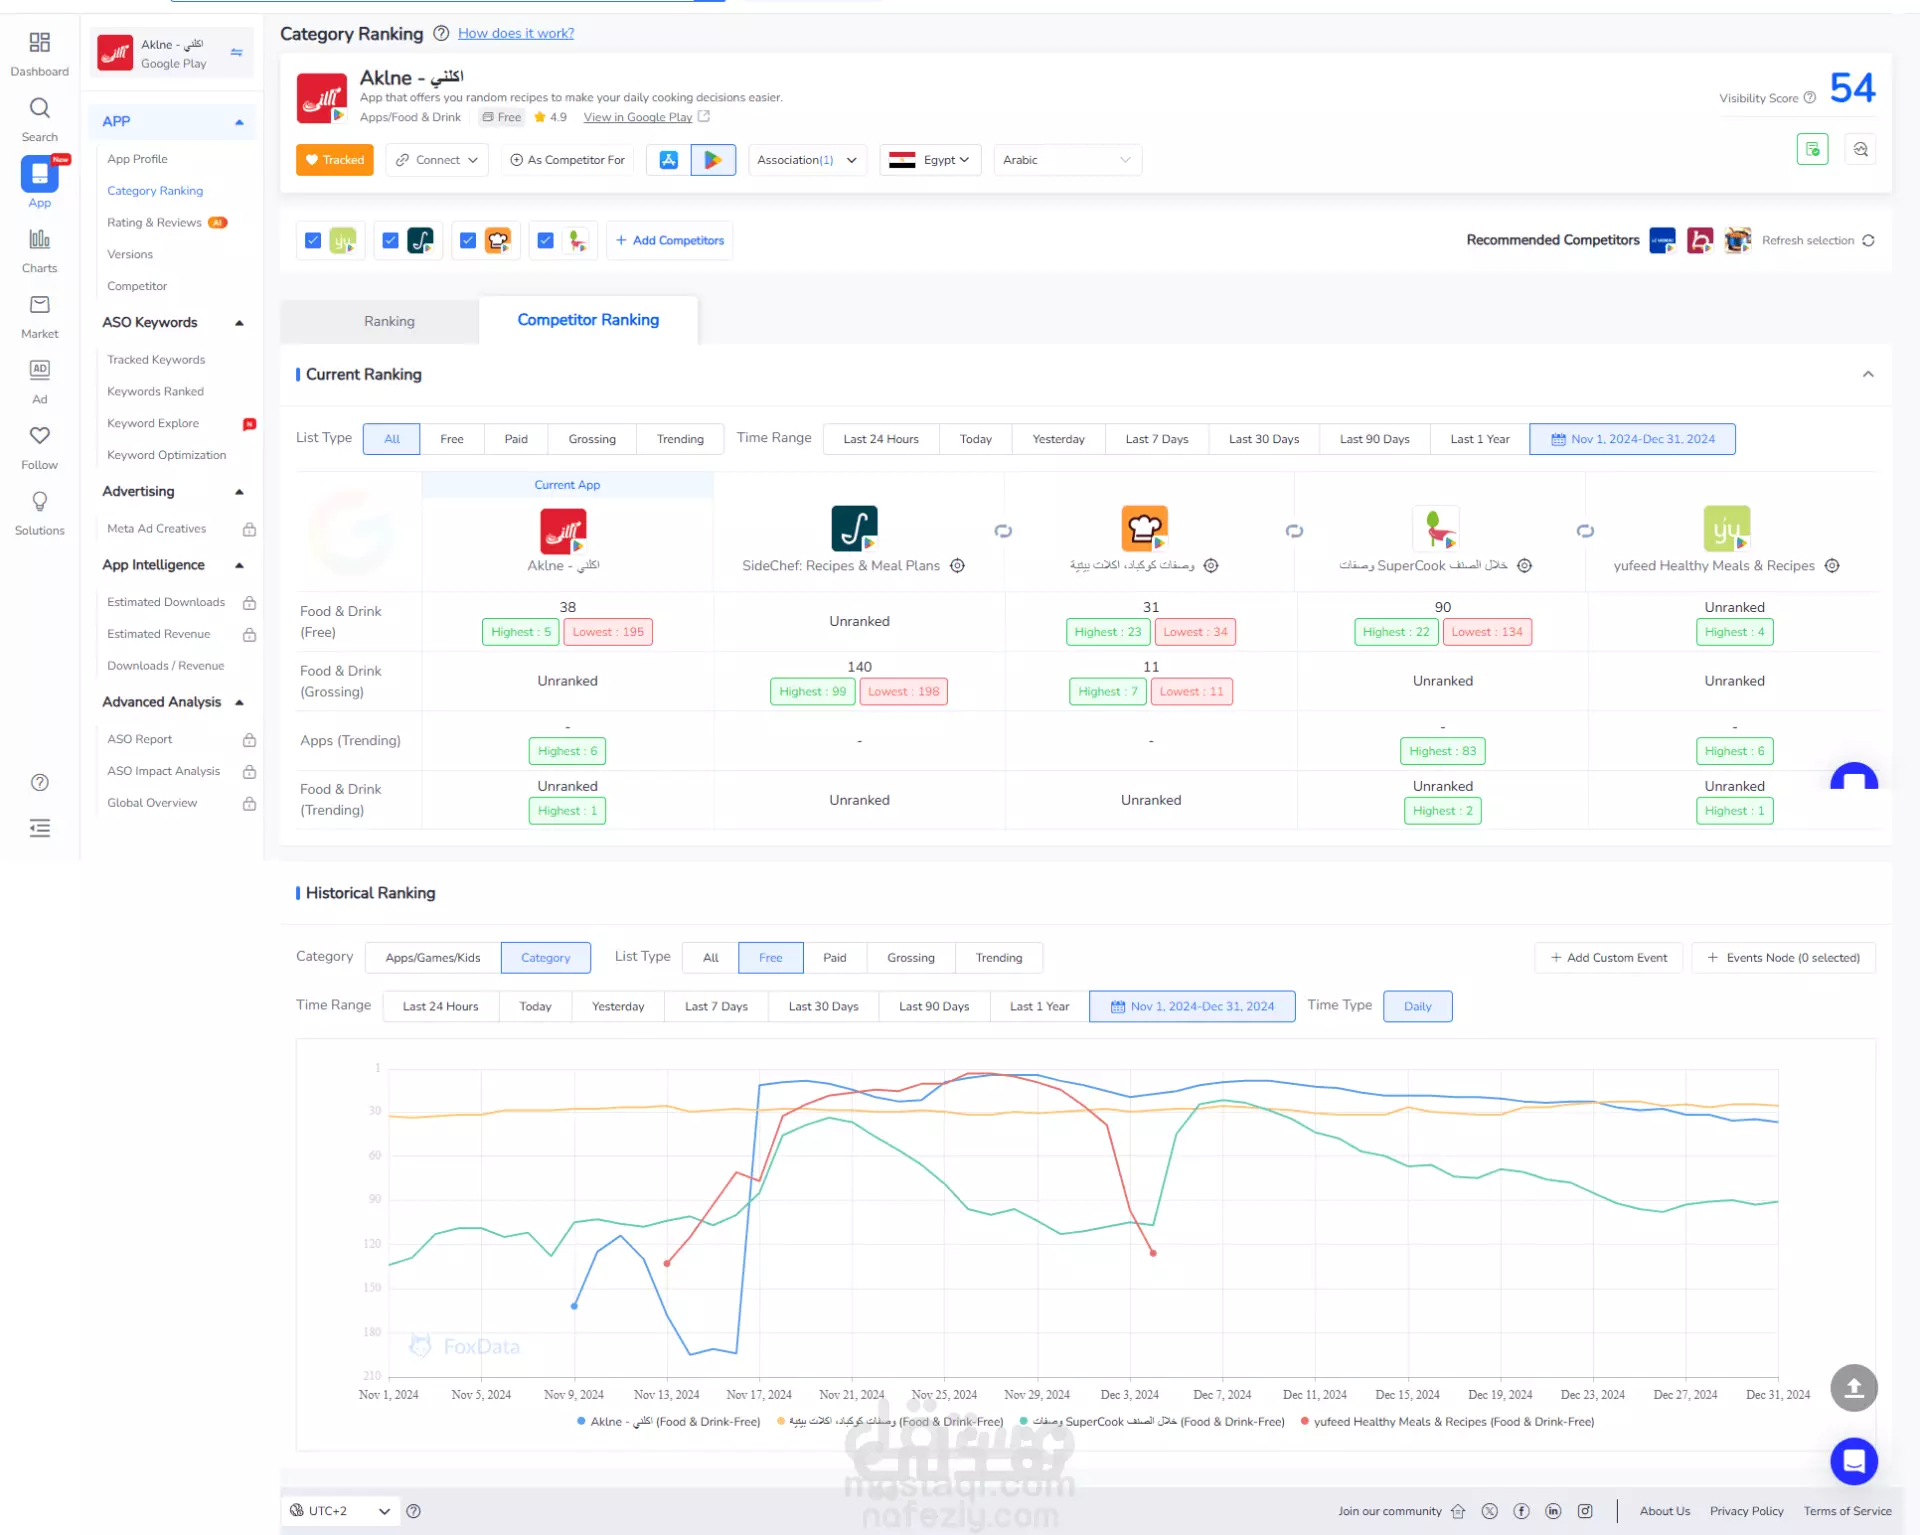1920x1535 pixels.
Task: Click the Refresh selection icon
Action: (1868, 240)
